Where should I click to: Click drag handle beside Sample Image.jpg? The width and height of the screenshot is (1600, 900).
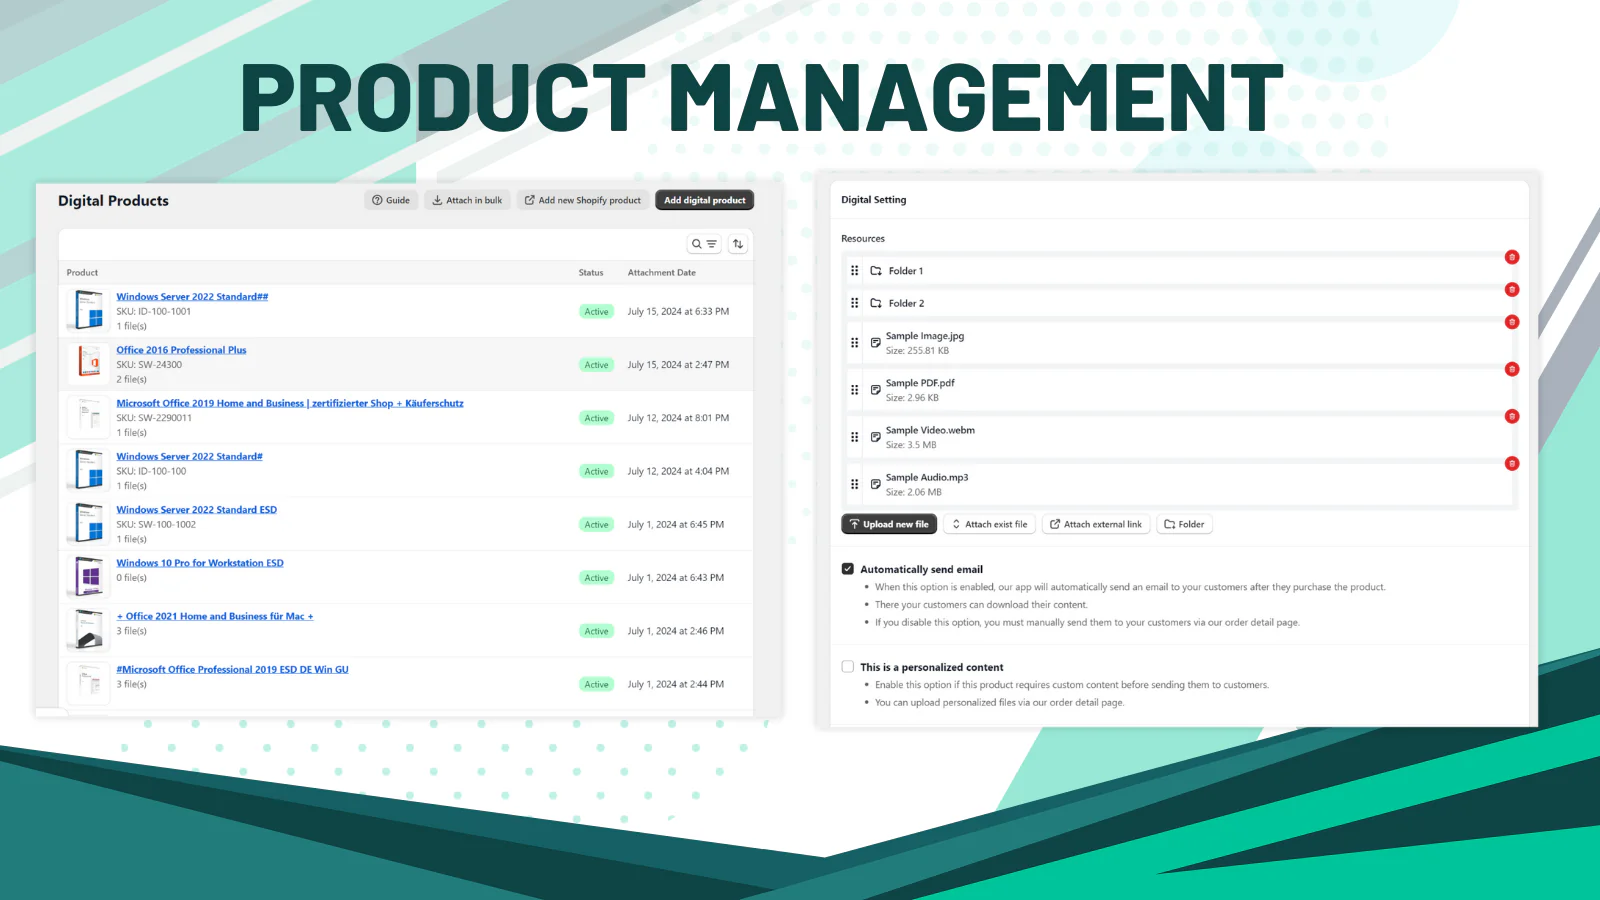(x=854, y=343)
